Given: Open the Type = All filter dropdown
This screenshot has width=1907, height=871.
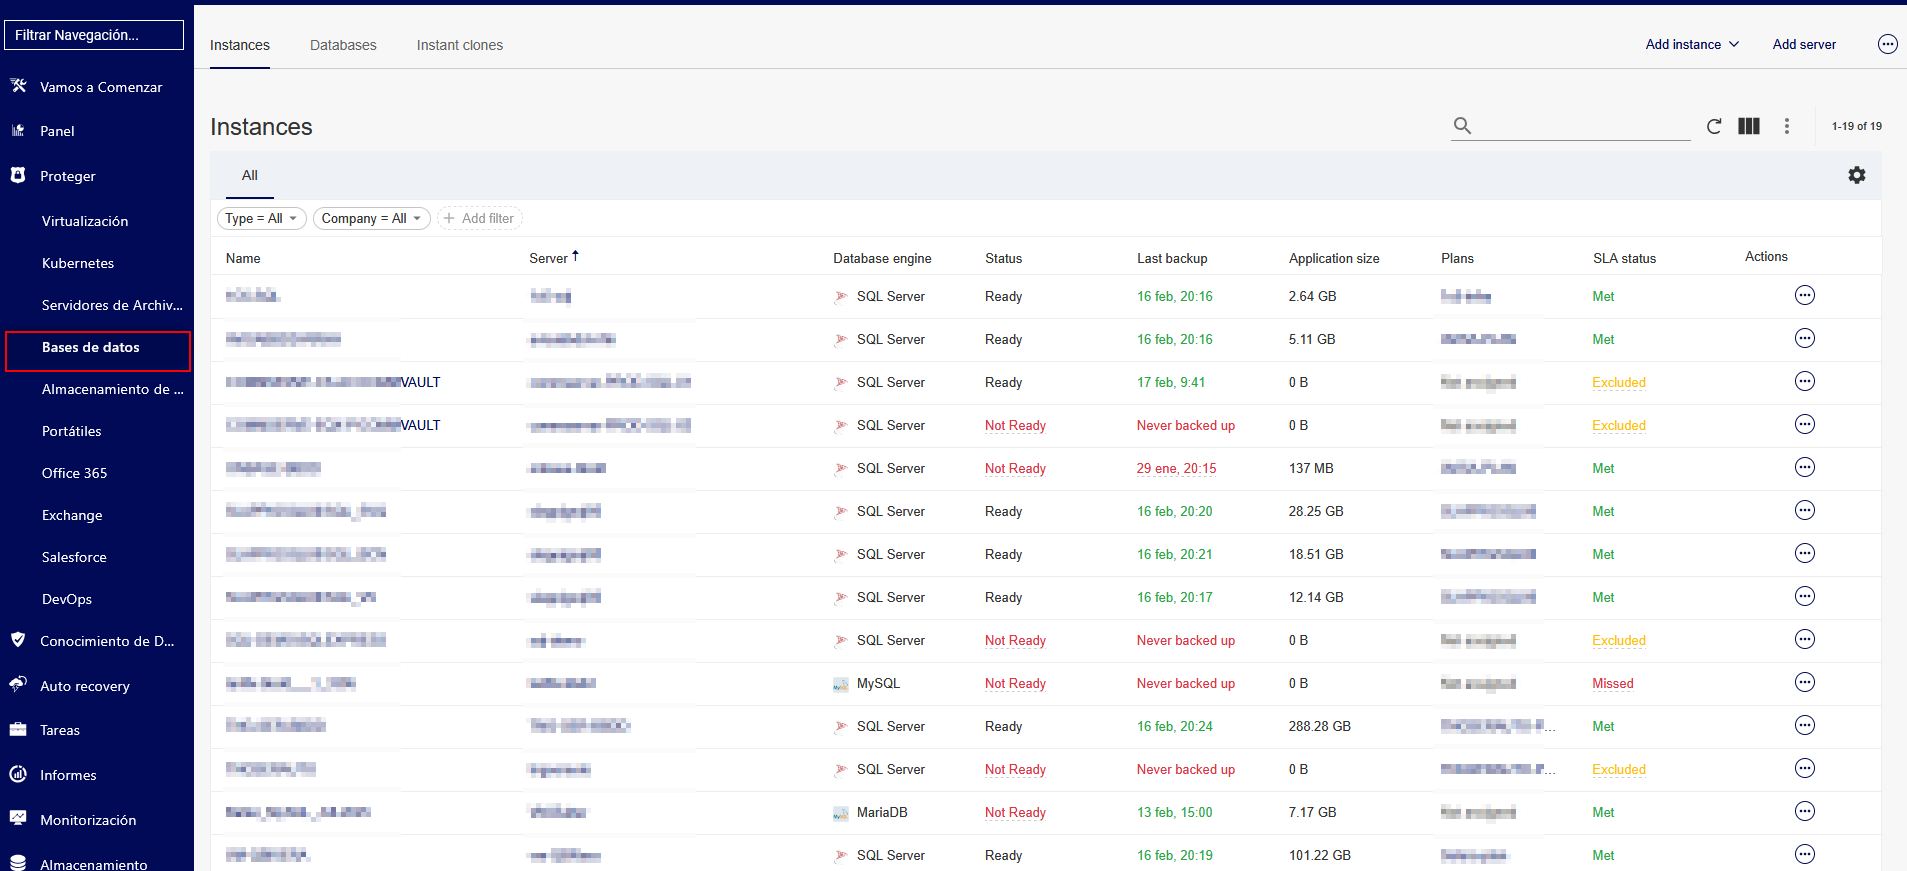Looking at the screenshot, I should 262,218.
